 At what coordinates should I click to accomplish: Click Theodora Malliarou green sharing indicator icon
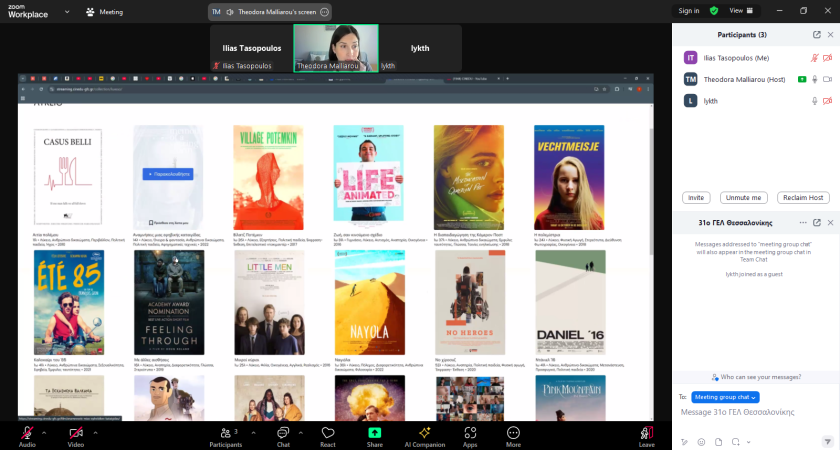(x=802, y=79)
